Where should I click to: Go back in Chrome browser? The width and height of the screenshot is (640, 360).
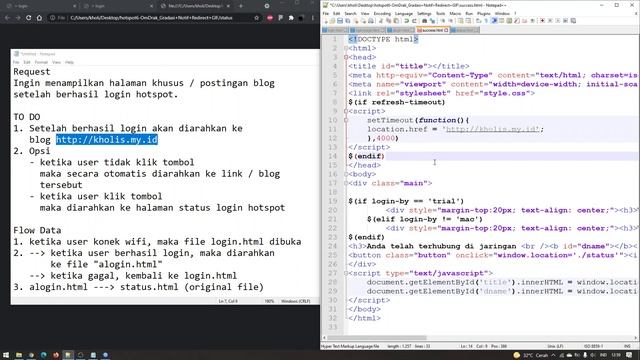tap(7, 18)
